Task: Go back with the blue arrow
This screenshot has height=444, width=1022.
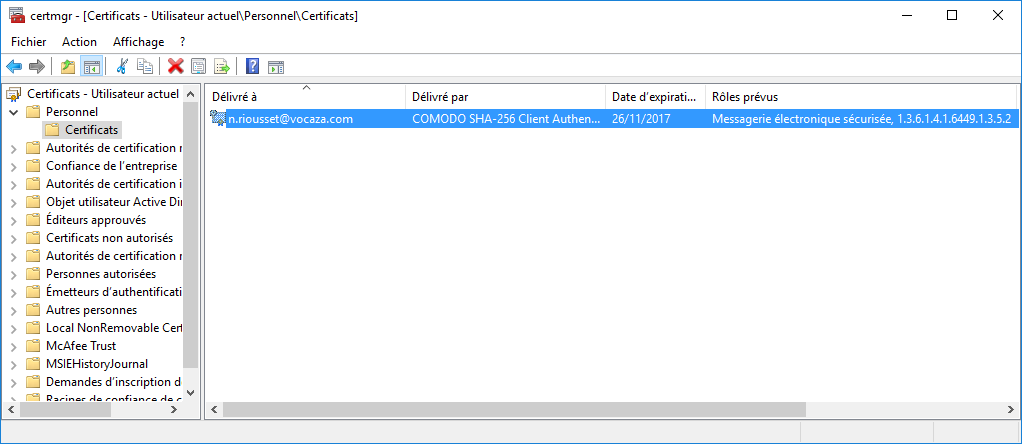Action: click(x=14, y=66)
